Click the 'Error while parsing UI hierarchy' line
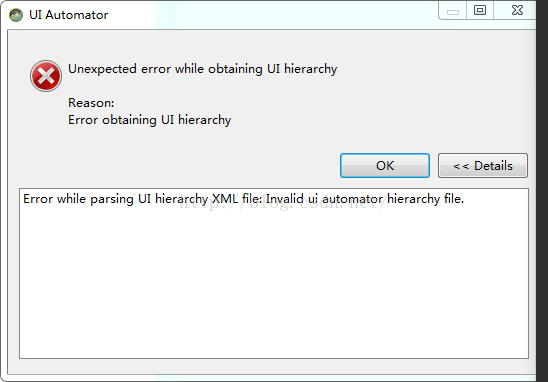This screenshot has width=548, height=382. pyautogui.click(x=115, y=199)
